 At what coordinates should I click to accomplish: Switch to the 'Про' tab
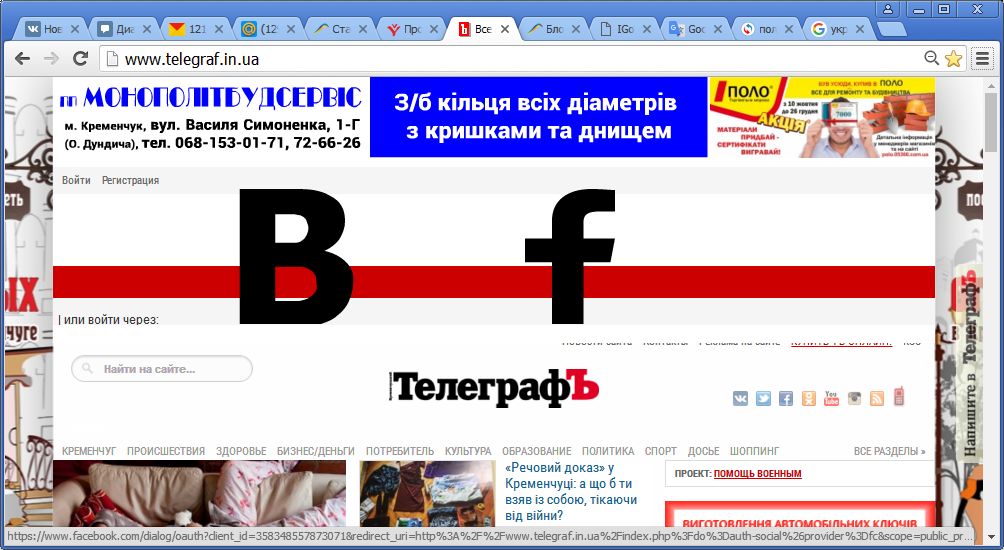coord(412,29)
